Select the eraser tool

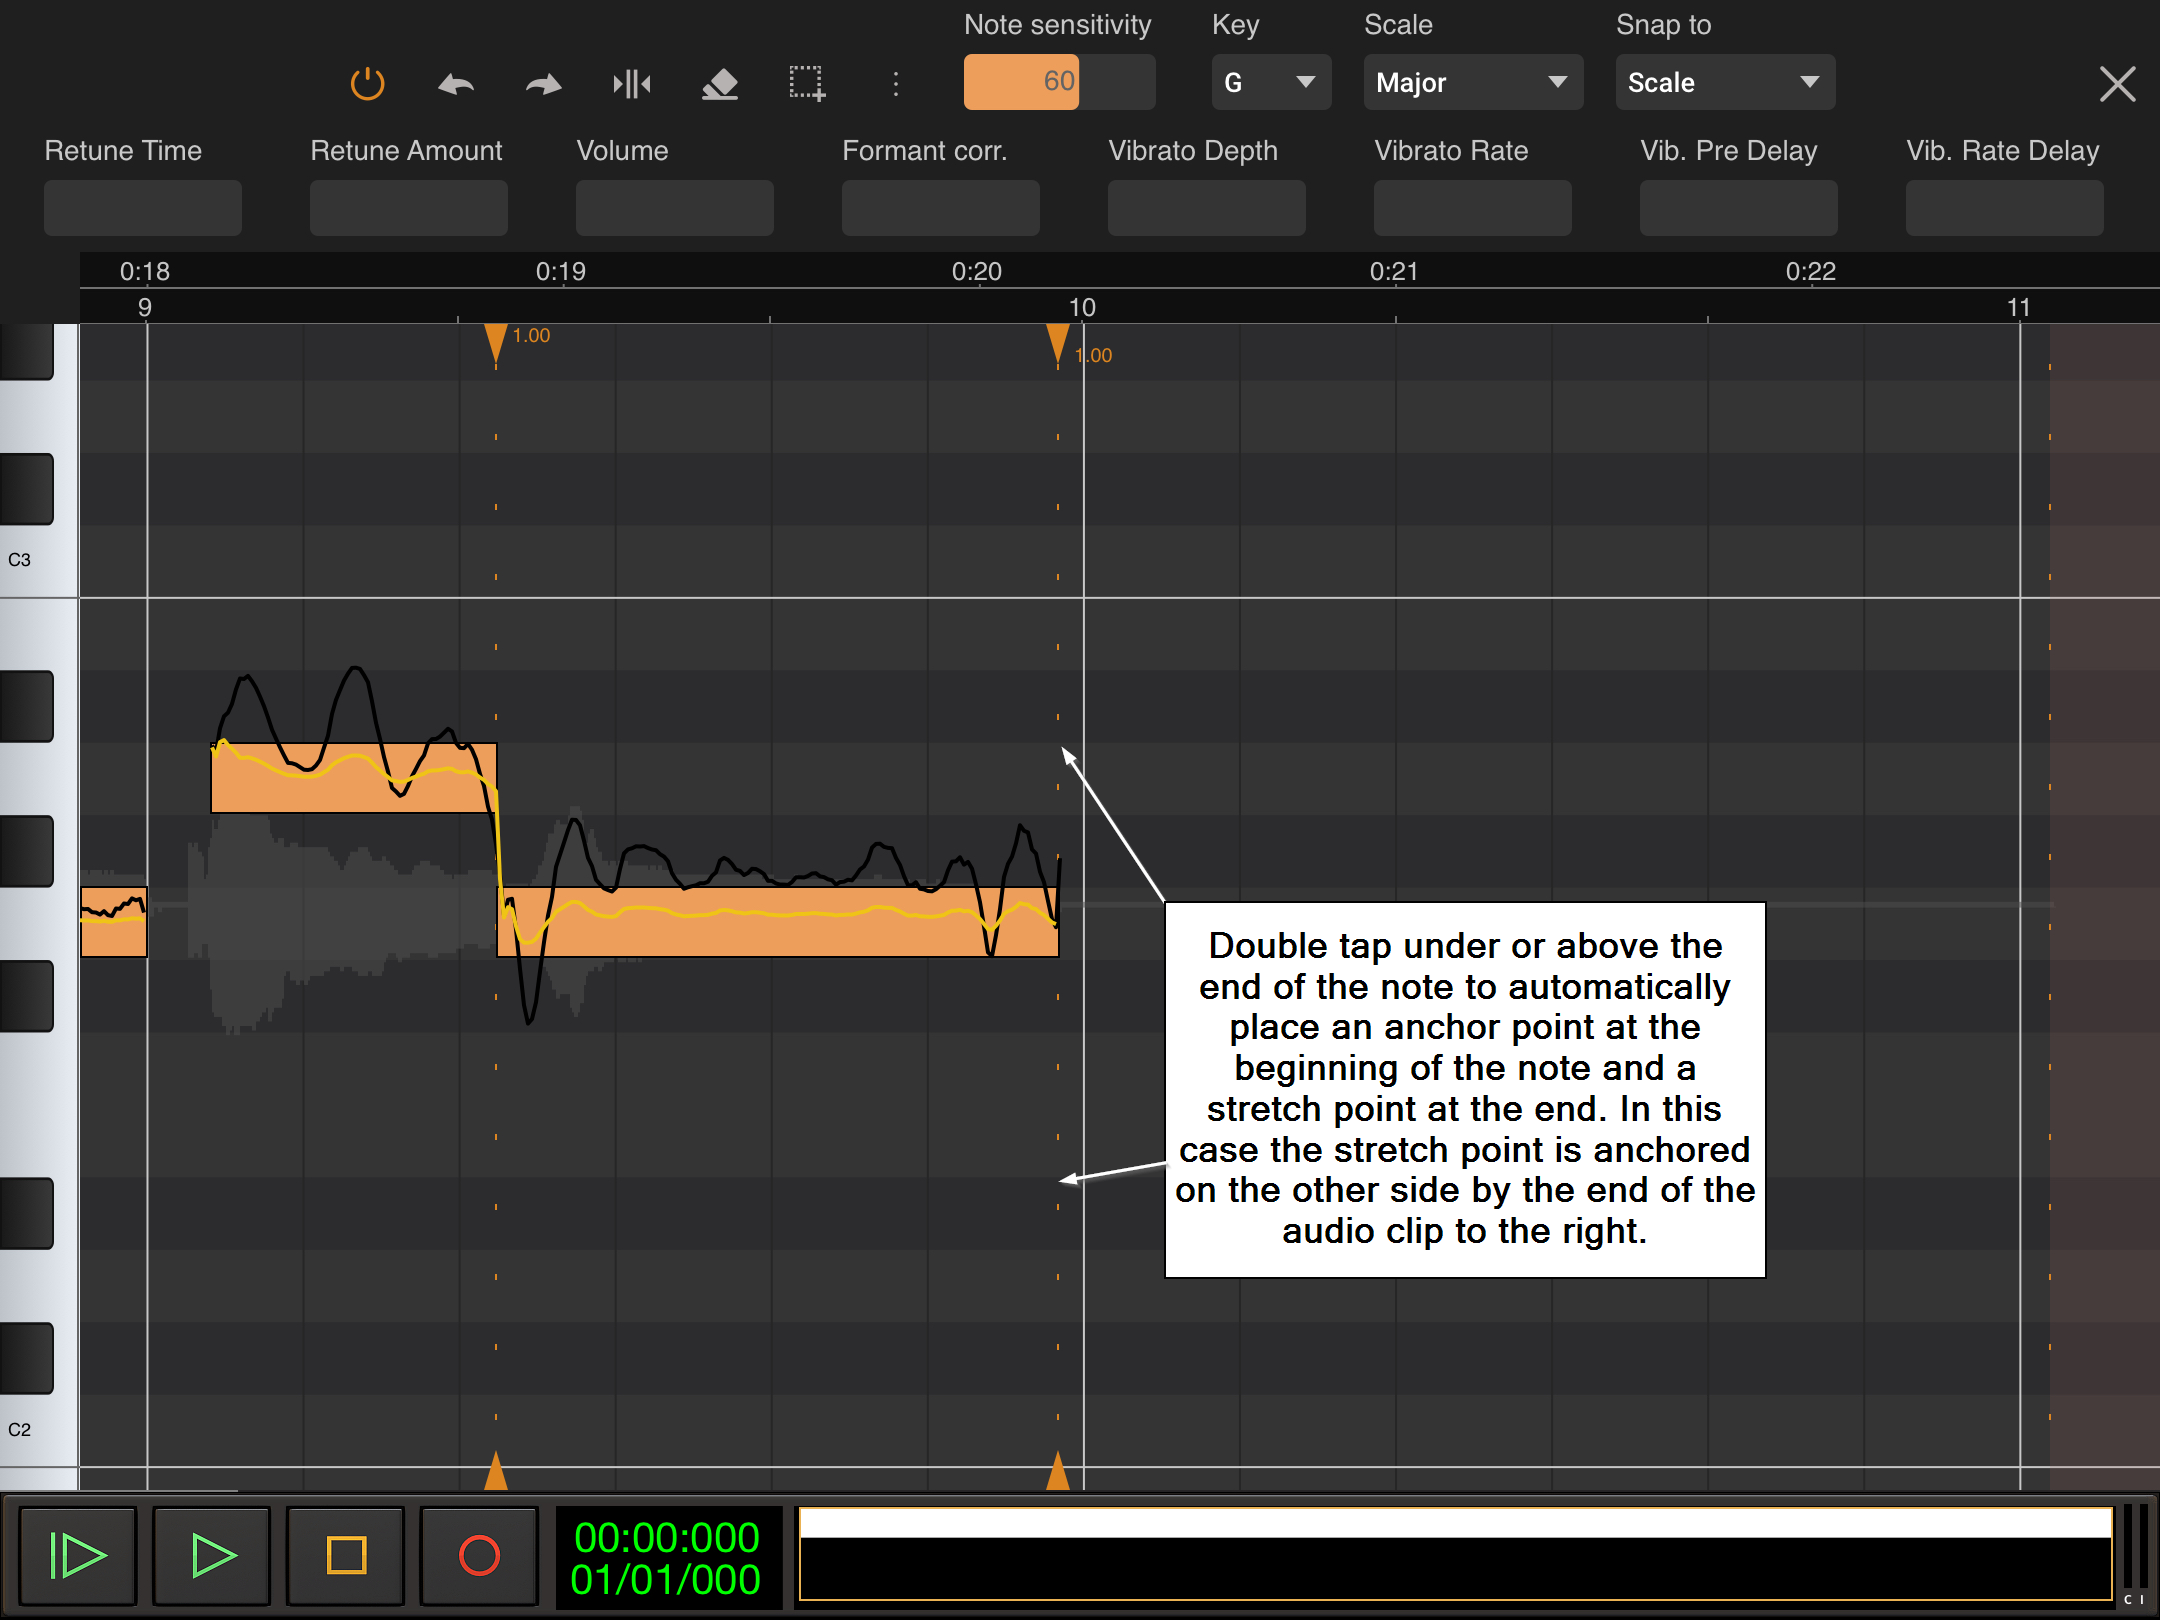tap(719, 84)
